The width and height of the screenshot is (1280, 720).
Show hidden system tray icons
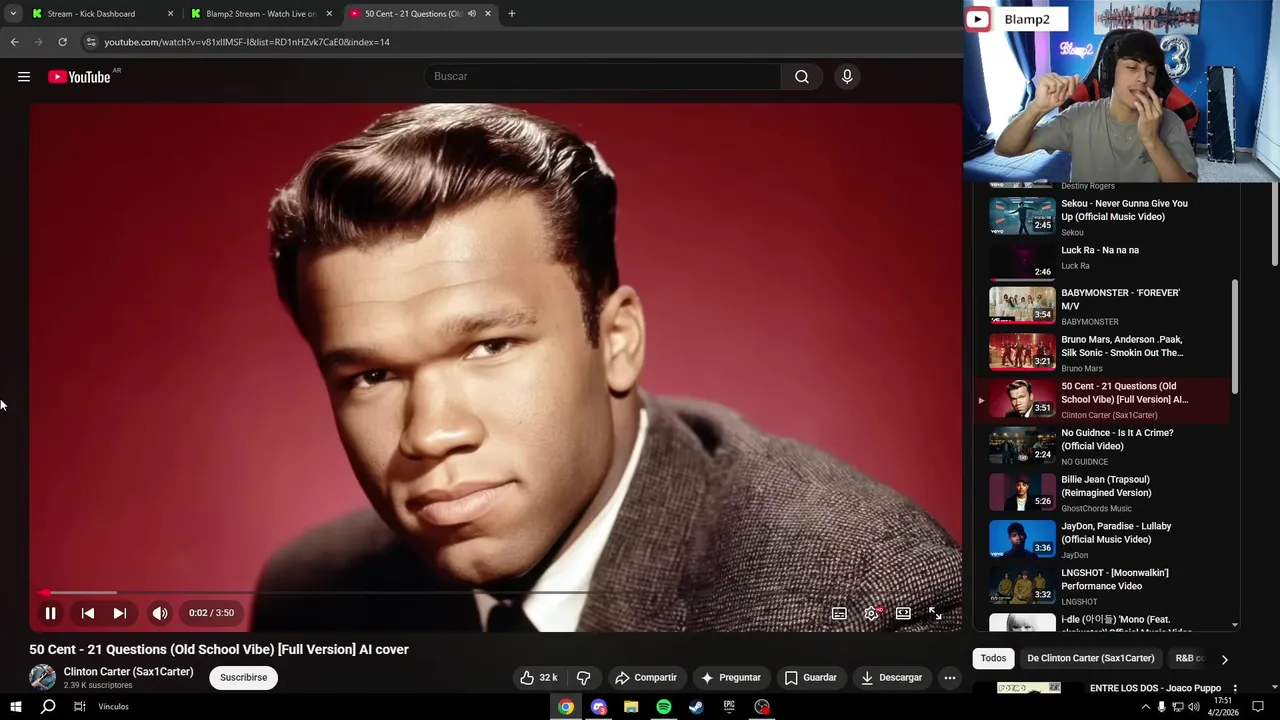click(x=1145, y=707)
